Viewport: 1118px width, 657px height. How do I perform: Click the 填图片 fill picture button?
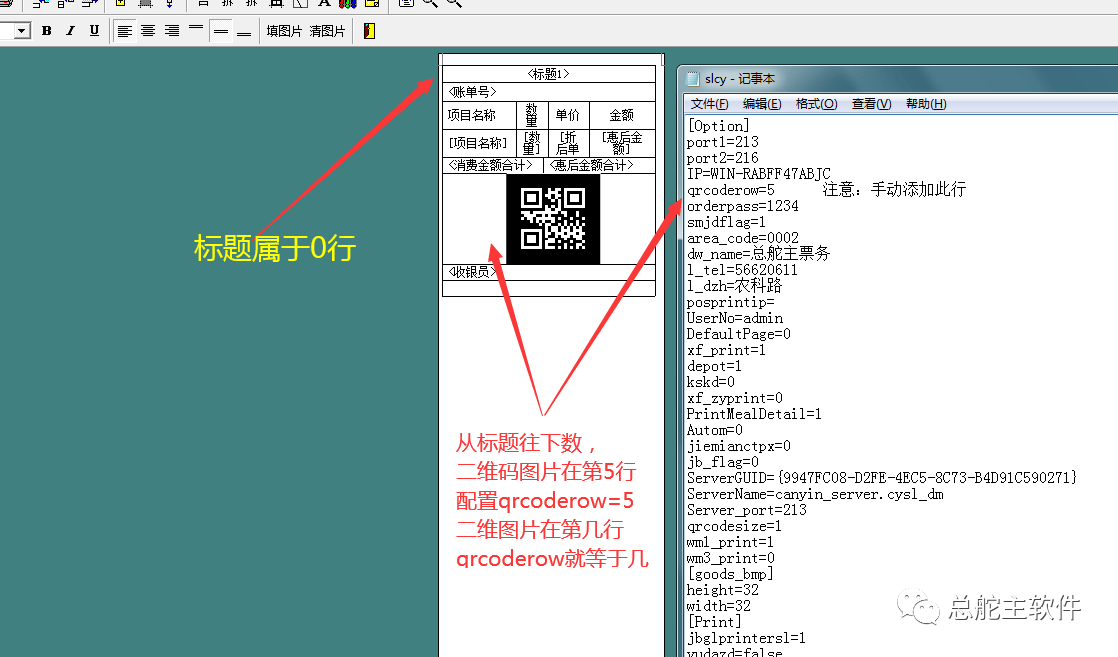point(284,31)
